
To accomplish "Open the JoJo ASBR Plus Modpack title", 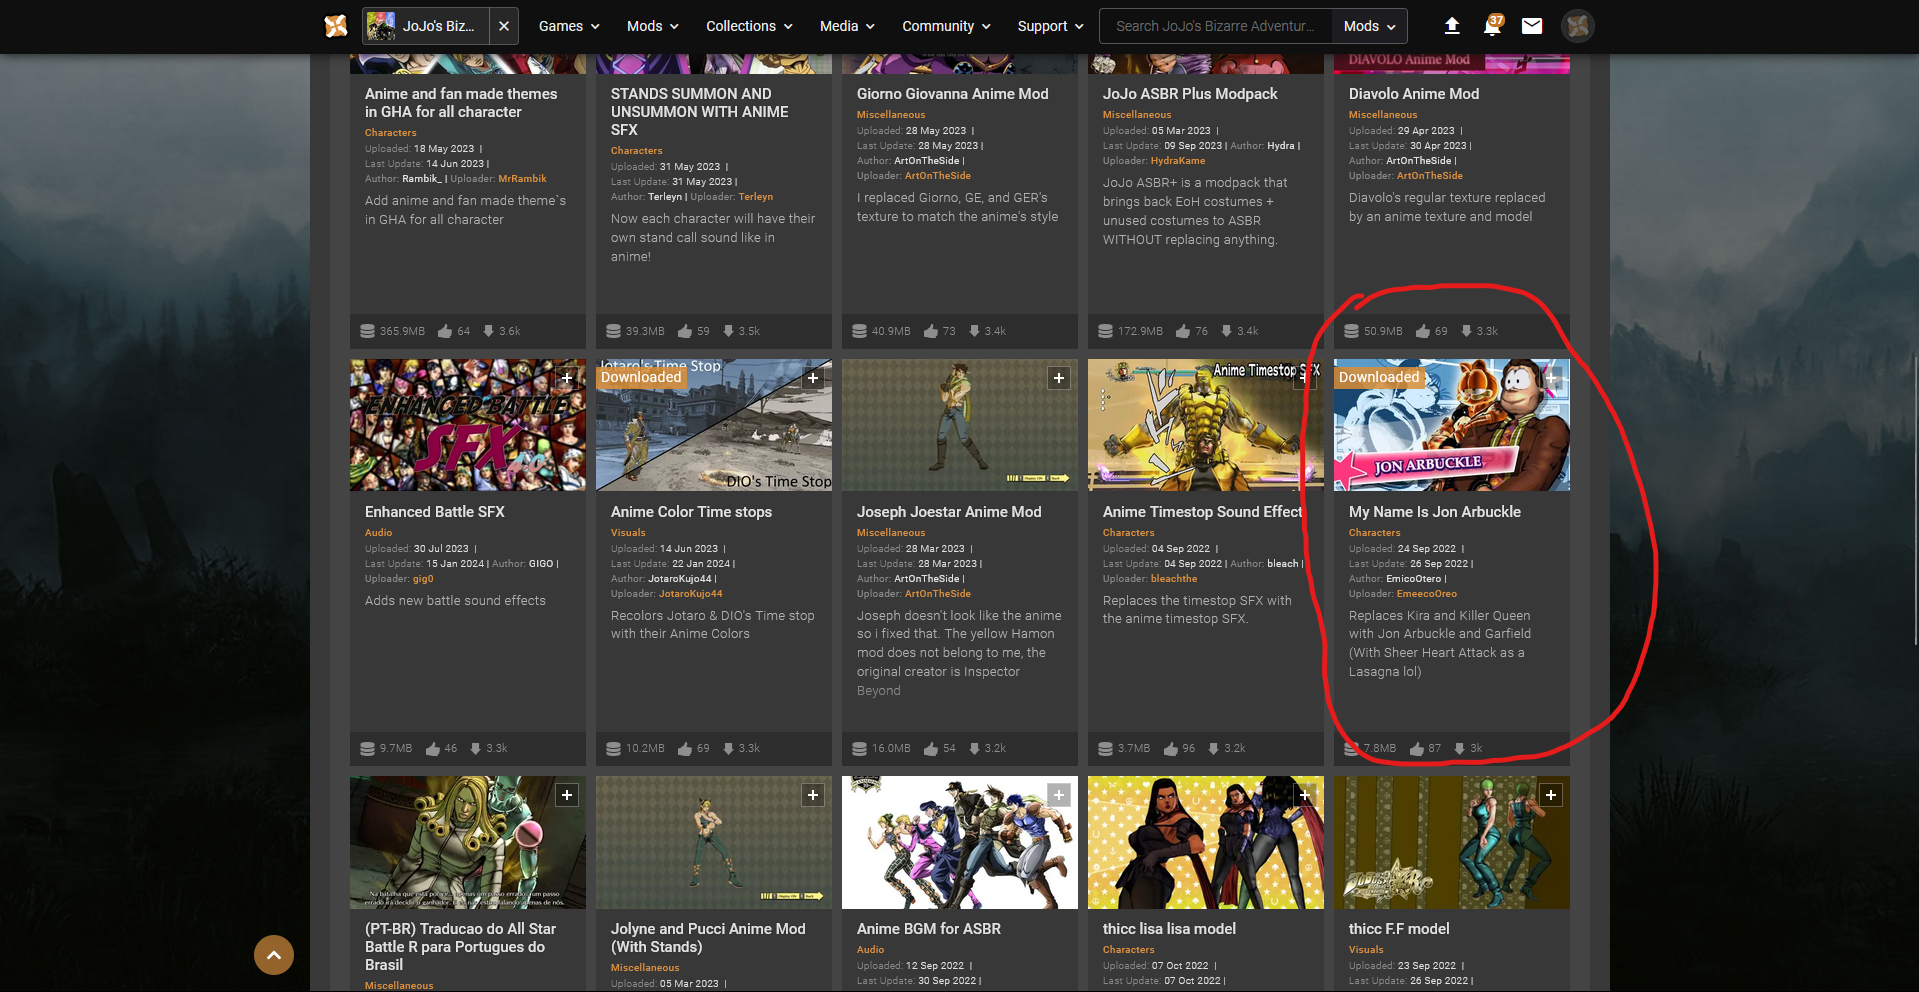I will point(1190,94).
